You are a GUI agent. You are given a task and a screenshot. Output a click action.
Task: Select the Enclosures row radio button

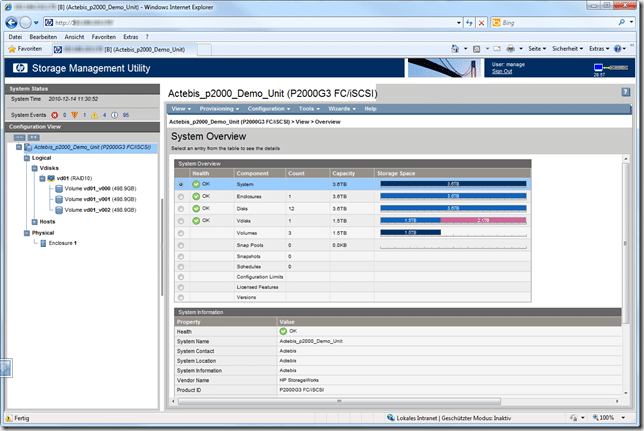point(181,197)
